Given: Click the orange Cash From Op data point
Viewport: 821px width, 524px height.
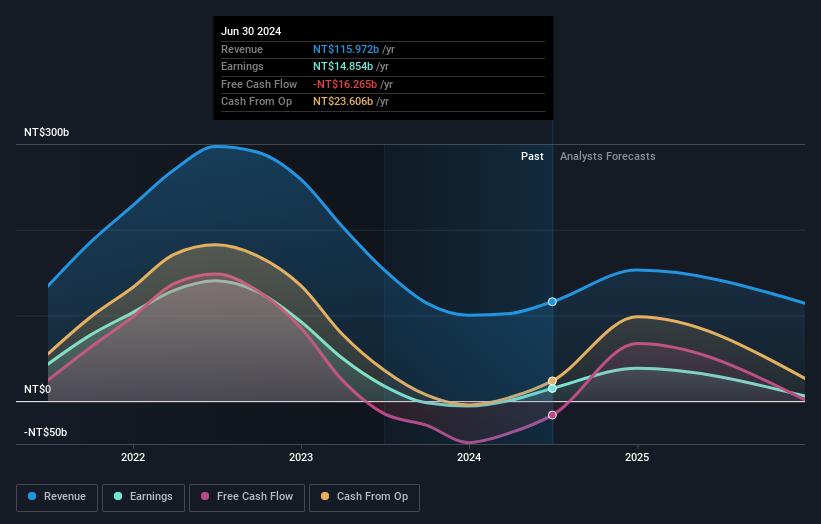Looking at the screenshot, I should pyautogui.click(x=552, y=381).
